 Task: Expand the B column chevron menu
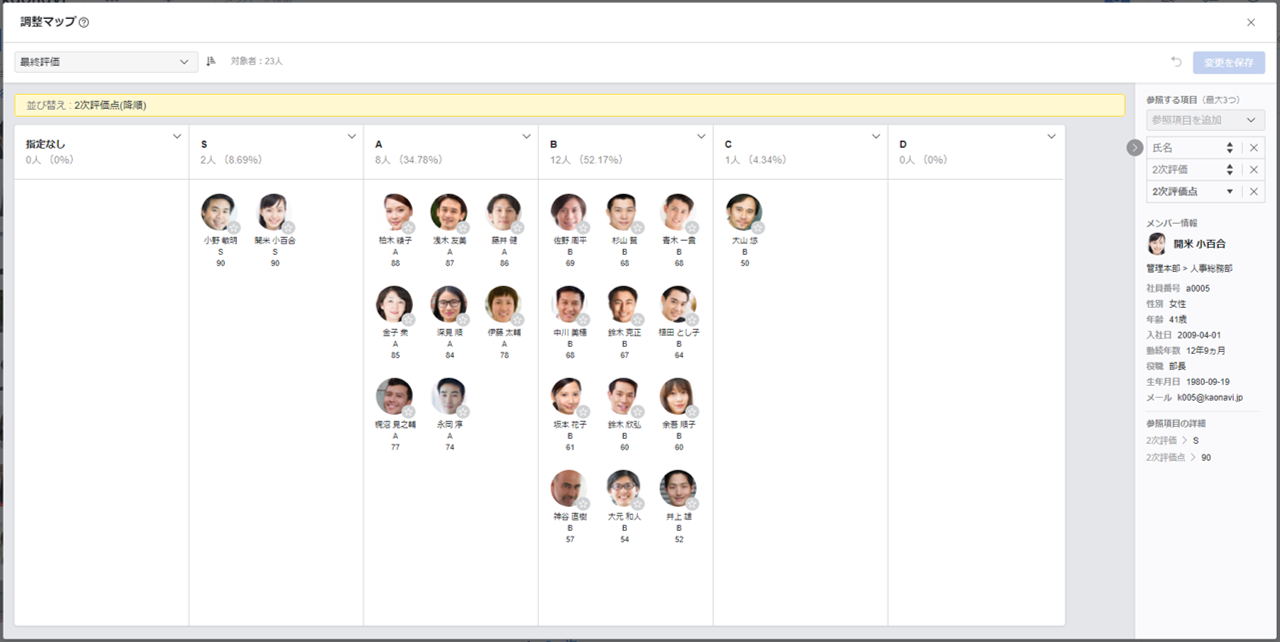[701, 137]
